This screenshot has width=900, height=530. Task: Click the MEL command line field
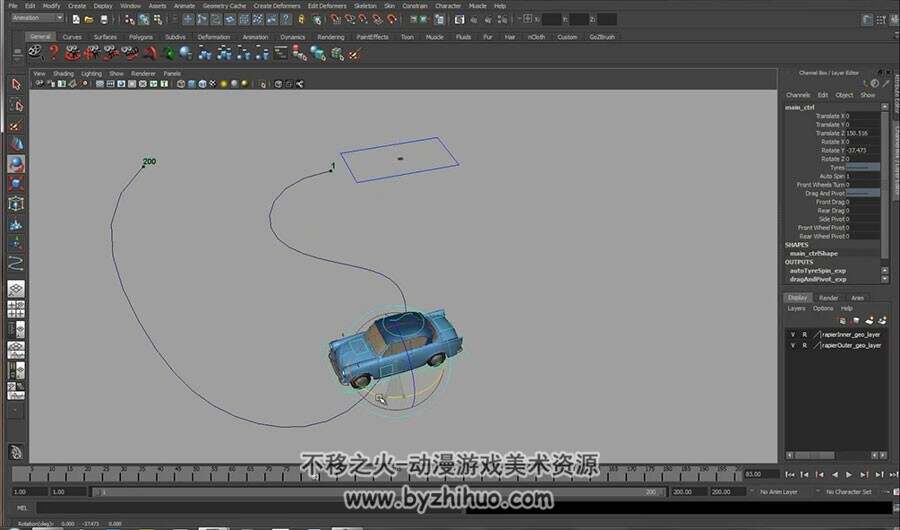pos(250,508)
